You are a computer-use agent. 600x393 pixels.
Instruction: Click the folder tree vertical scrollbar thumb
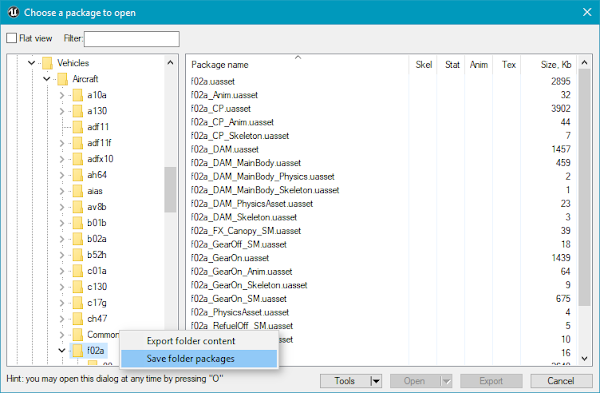pyautogui.click(x=170, y=189)
